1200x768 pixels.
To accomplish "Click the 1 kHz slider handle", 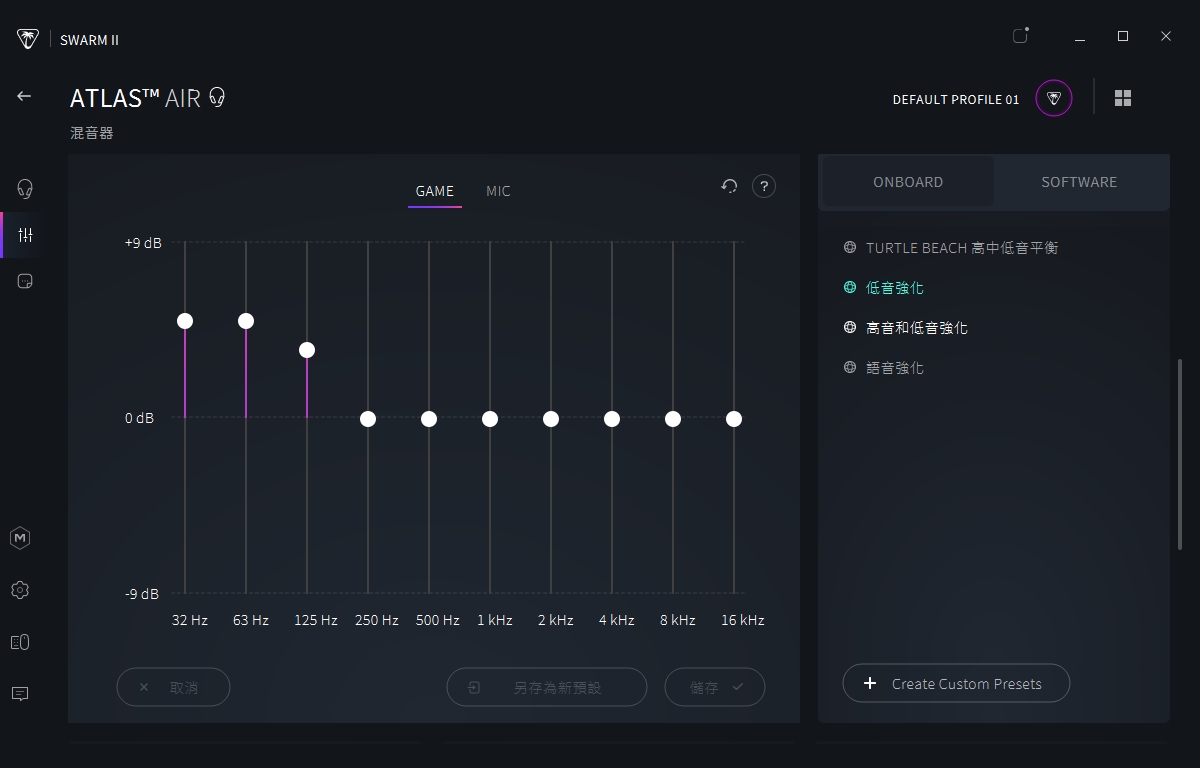I will coord(490,419).
